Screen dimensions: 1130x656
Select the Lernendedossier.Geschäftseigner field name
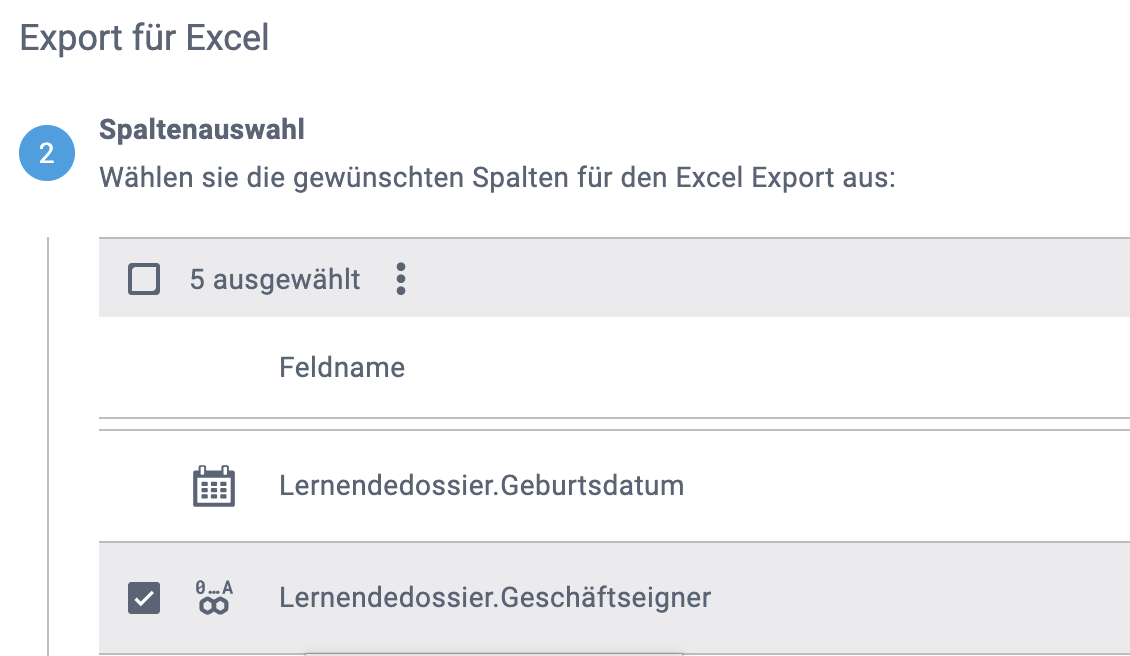pyautogui.click(x=495, y=598)
